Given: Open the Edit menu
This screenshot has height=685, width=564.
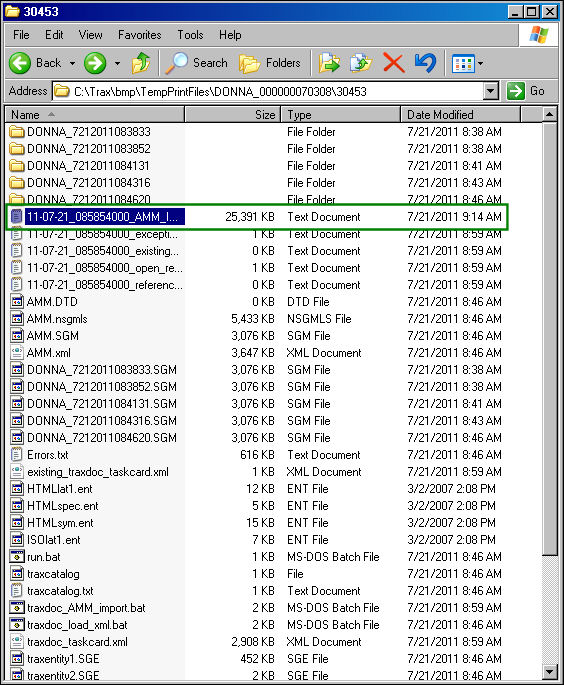Looking at the screenshot, I should [54, 35].
